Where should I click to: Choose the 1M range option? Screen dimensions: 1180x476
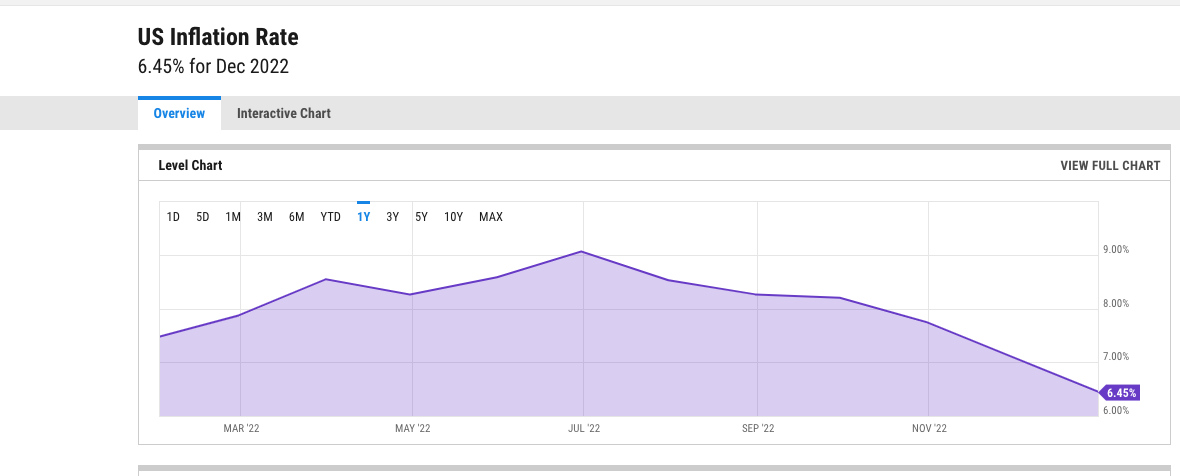click(233, 217)
